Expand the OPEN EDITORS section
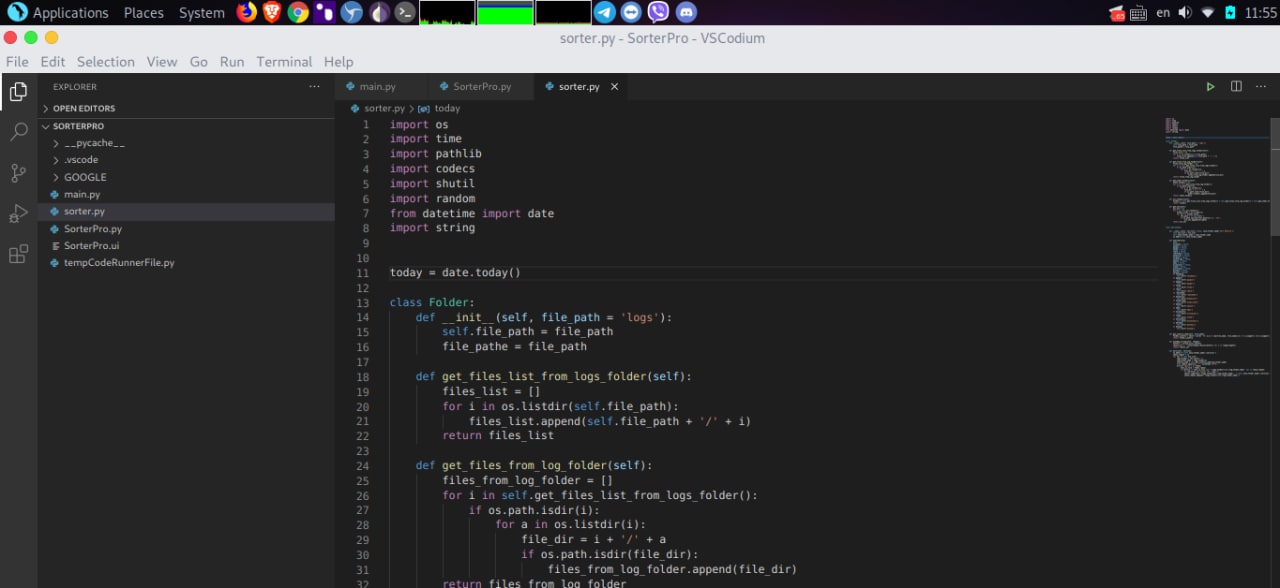Screen dimensions: 1280x588 [83, 108]
